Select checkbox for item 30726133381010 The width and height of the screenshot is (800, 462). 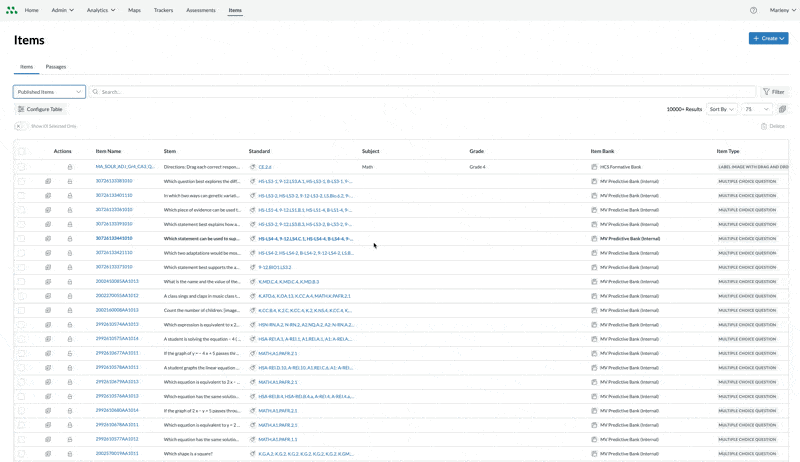pyautogui.click(x=21, y=181)
